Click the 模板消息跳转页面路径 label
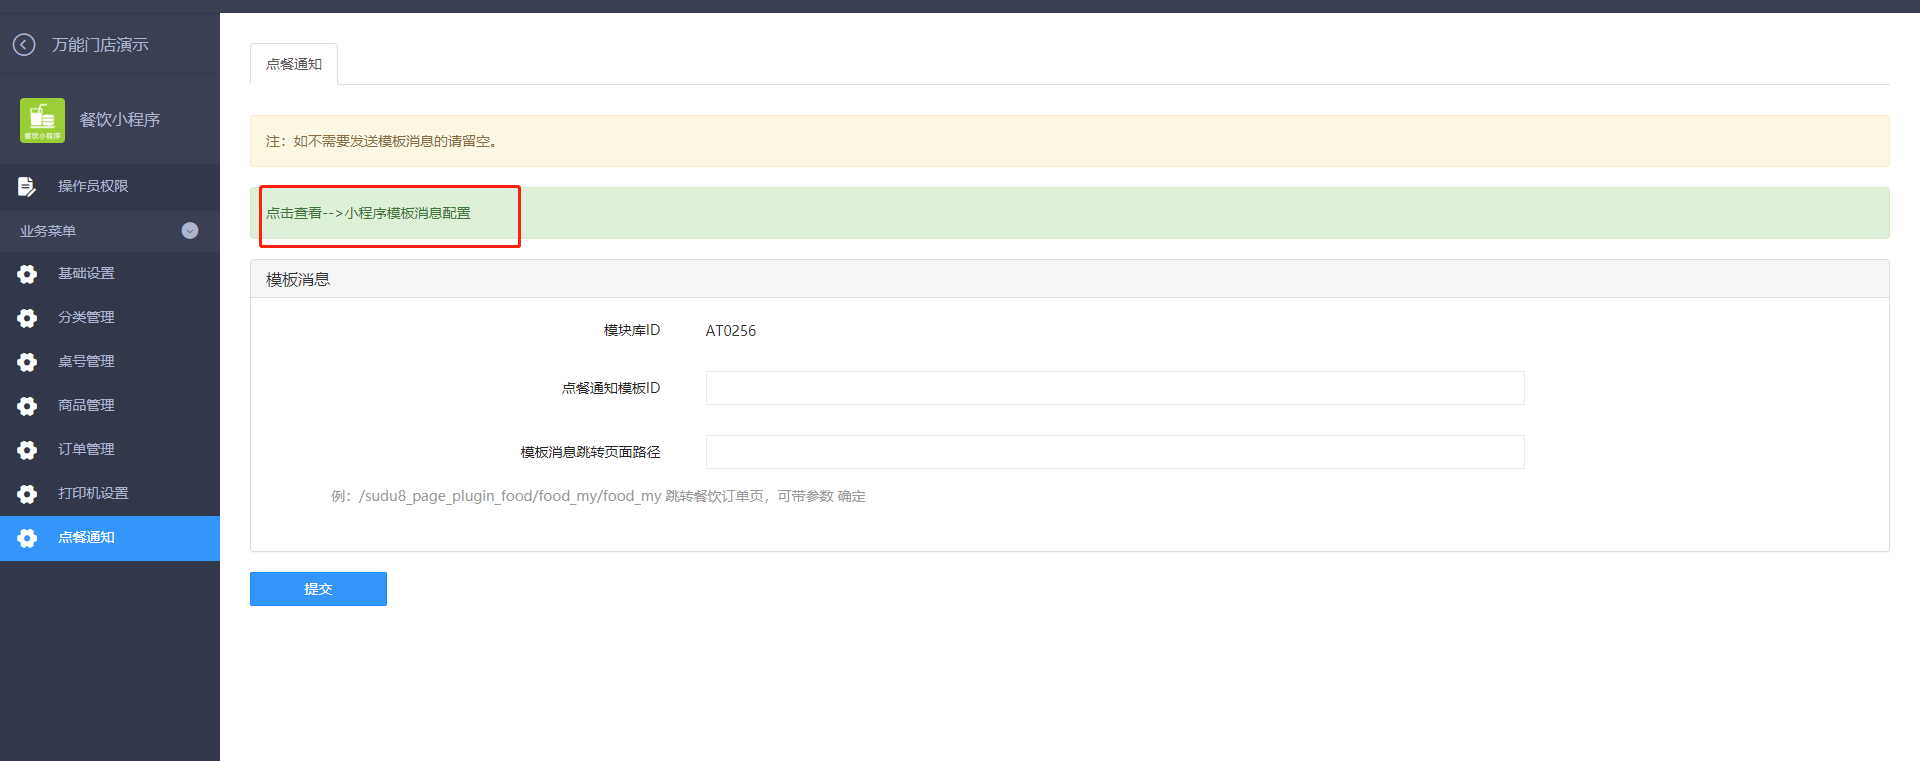Viewport: 1920px width, 761px height. pyautogui.click(x=591, y=452)
